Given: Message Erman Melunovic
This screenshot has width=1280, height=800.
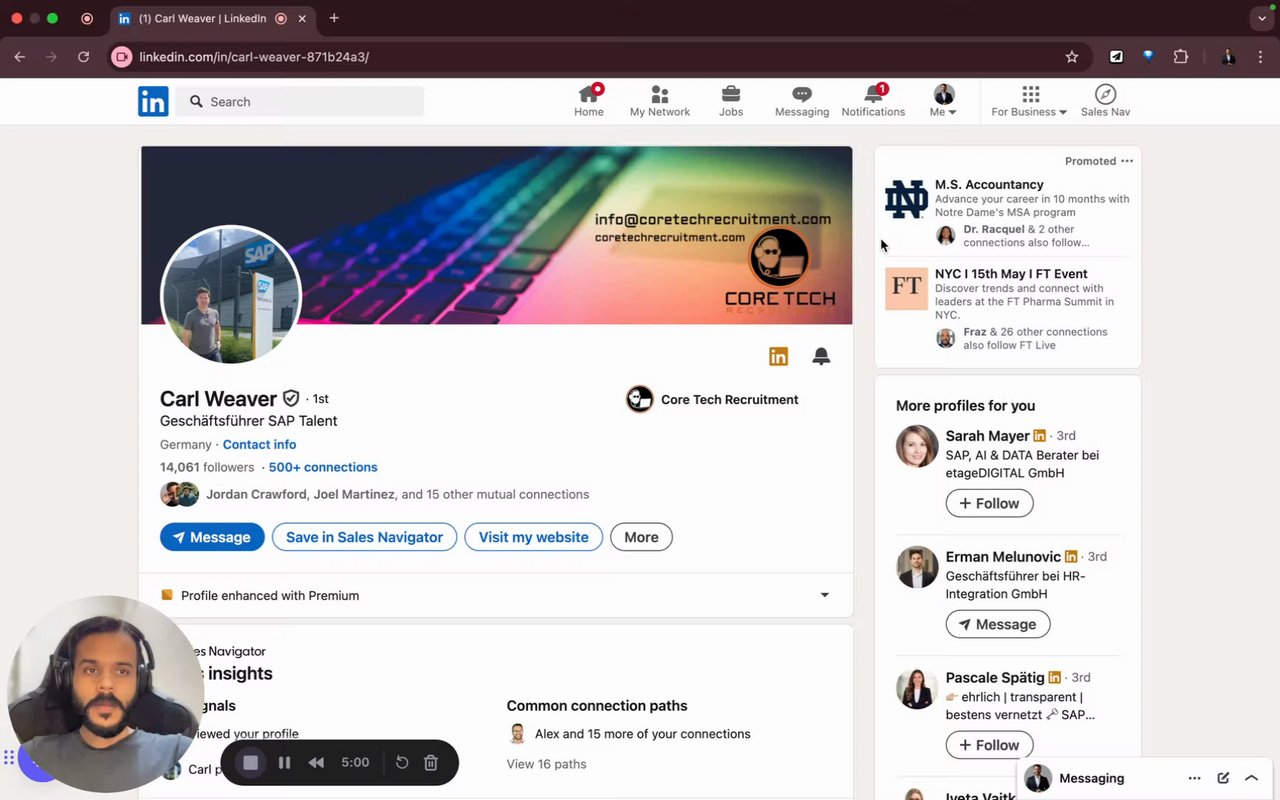Looking at the screenshot, I should [x=997, y=624].
